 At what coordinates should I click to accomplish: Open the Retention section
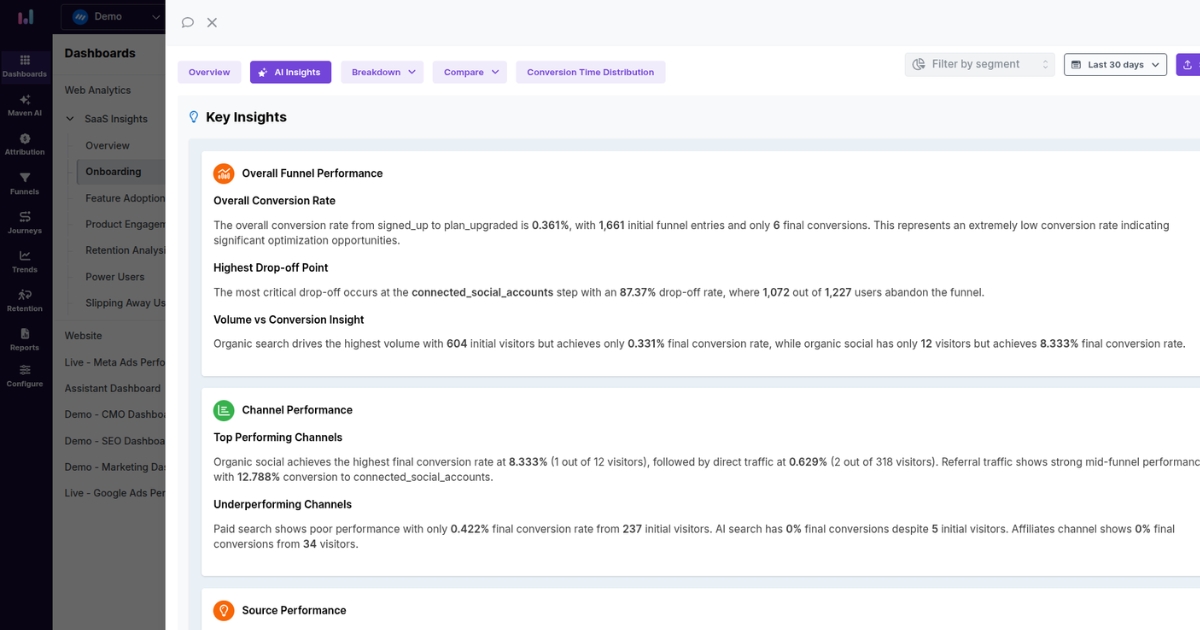[25, 300]
